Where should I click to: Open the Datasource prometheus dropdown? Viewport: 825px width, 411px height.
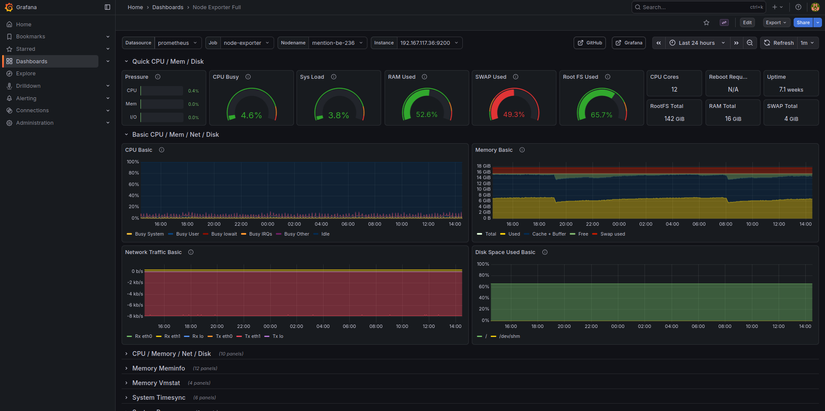coord(177,43)
